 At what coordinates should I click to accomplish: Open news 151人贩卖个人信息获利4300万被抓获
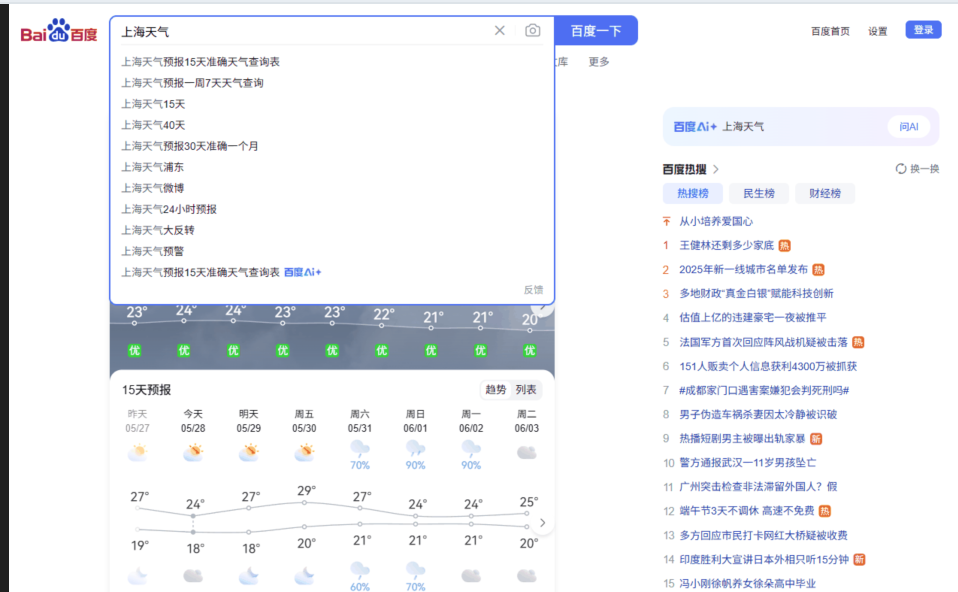pos(768,367)
